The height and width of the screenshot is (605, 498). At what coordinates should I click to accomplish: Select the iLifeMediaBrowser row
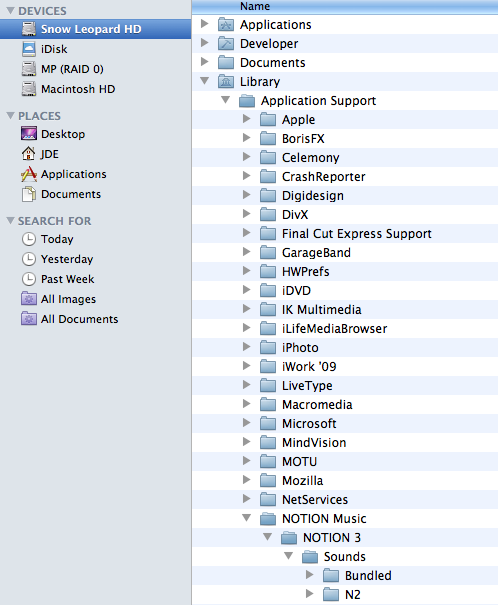(x=345, y=328)
